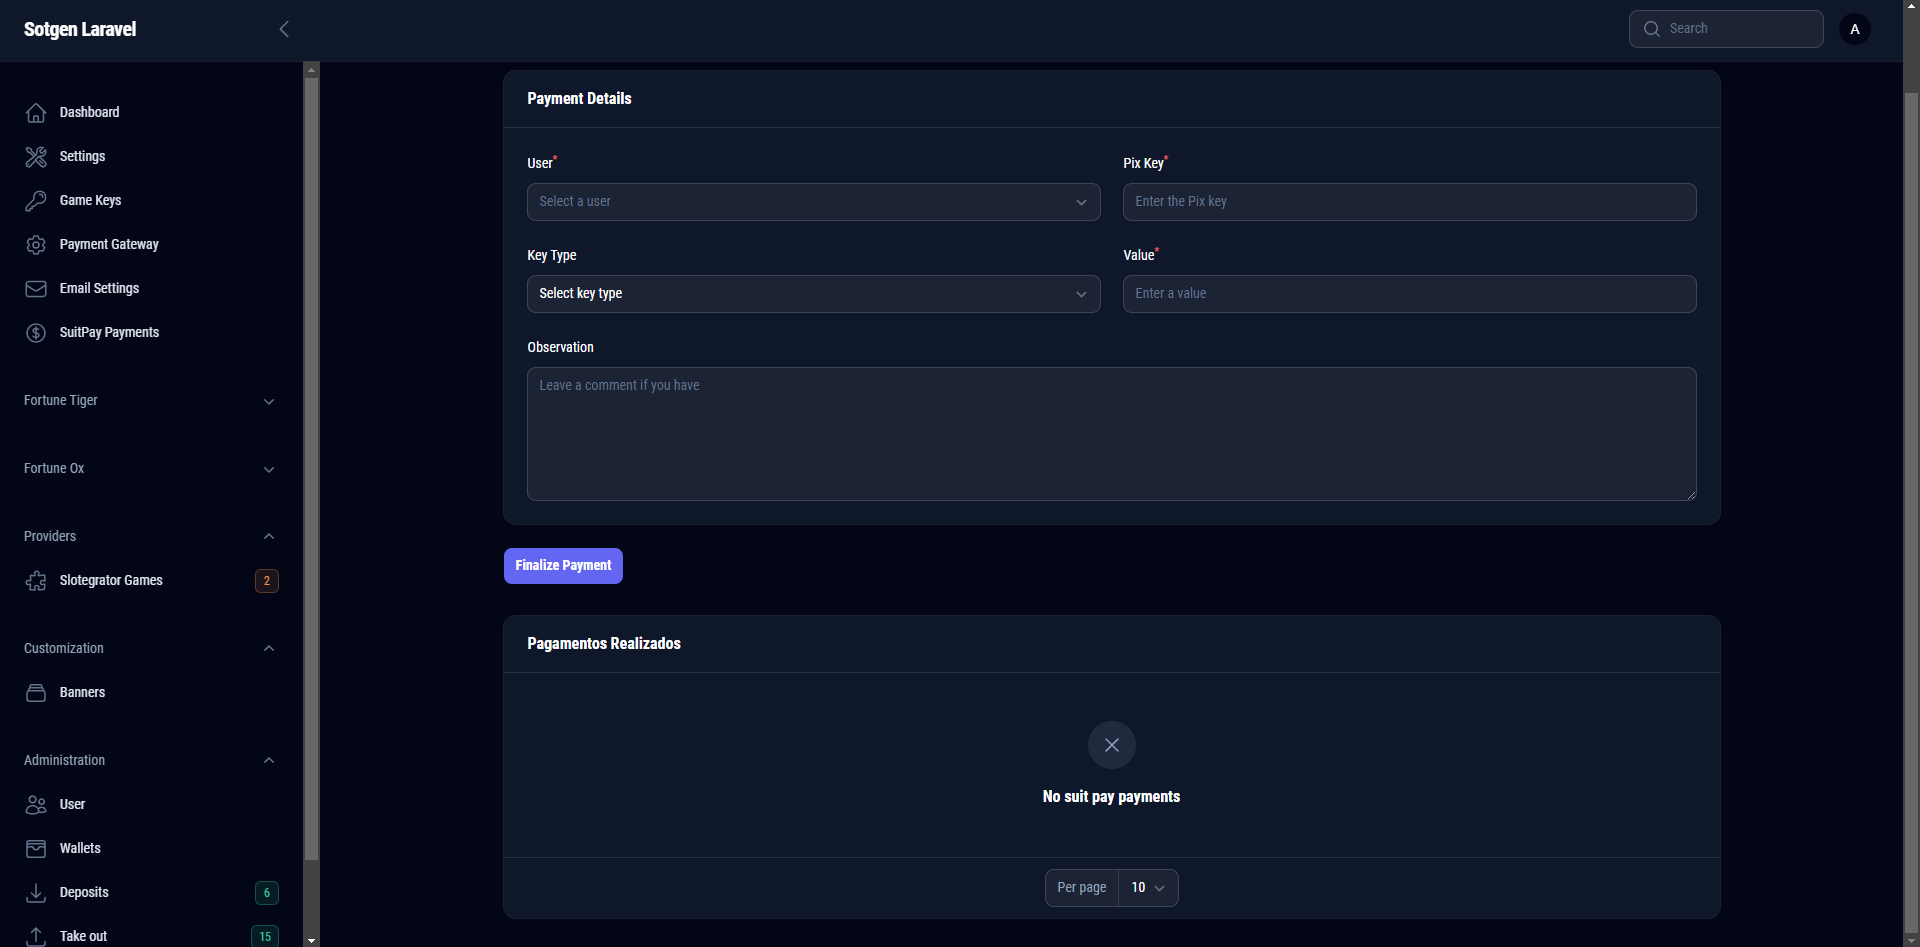Image resolution: width=1920 pixels, height=947 pixels.
Task: Focus the Pix Key input field
Action: pyautogui.click(x=1408, y=202)
